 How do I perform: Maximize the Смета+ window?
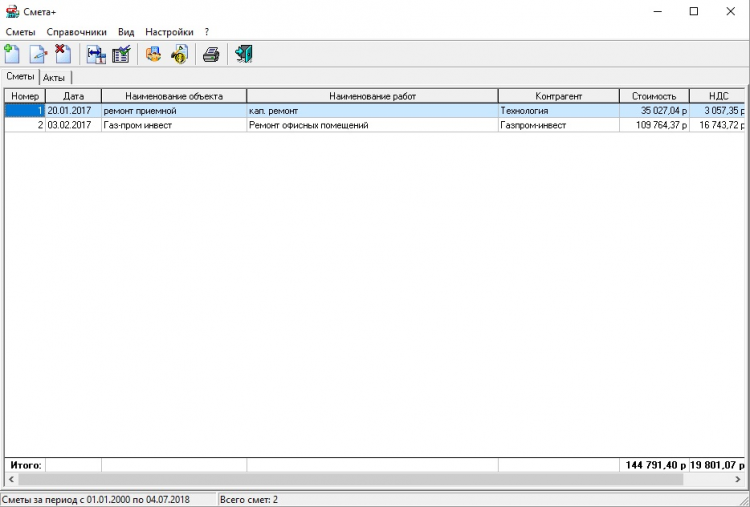[x=694, y=11]
